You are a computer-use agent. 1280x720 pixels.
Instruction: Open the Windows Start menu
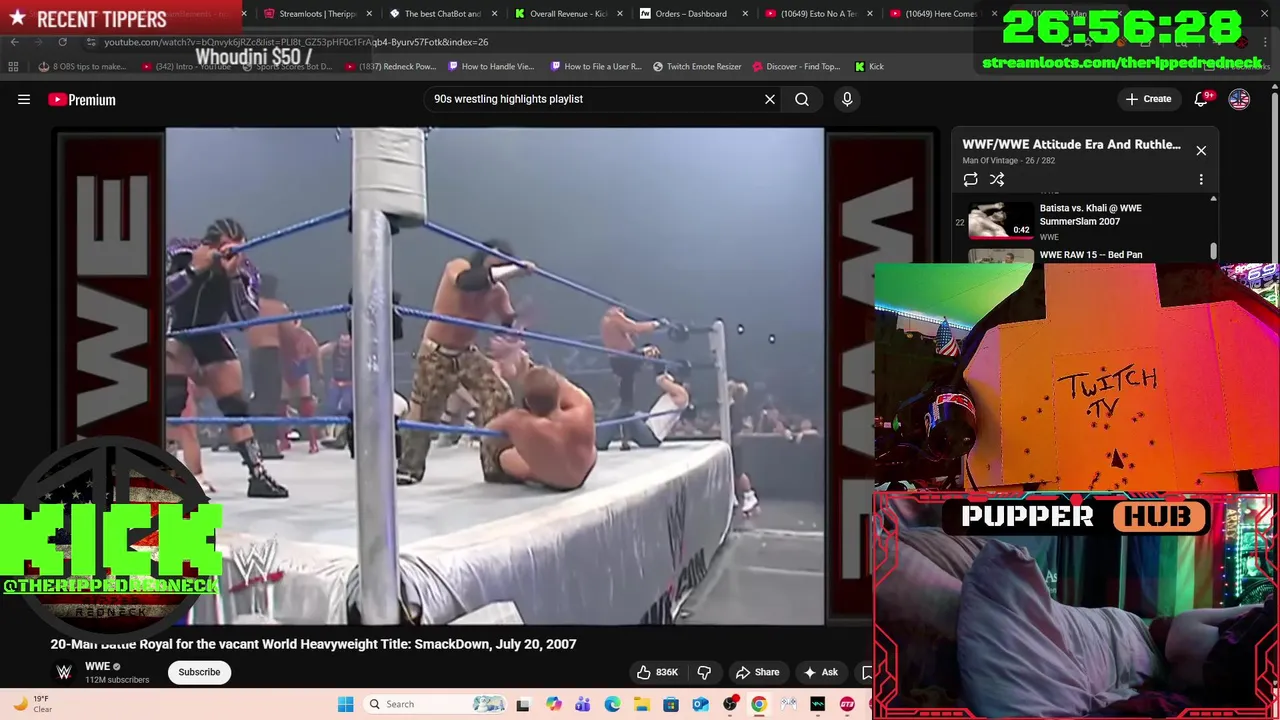pos(345,704)
